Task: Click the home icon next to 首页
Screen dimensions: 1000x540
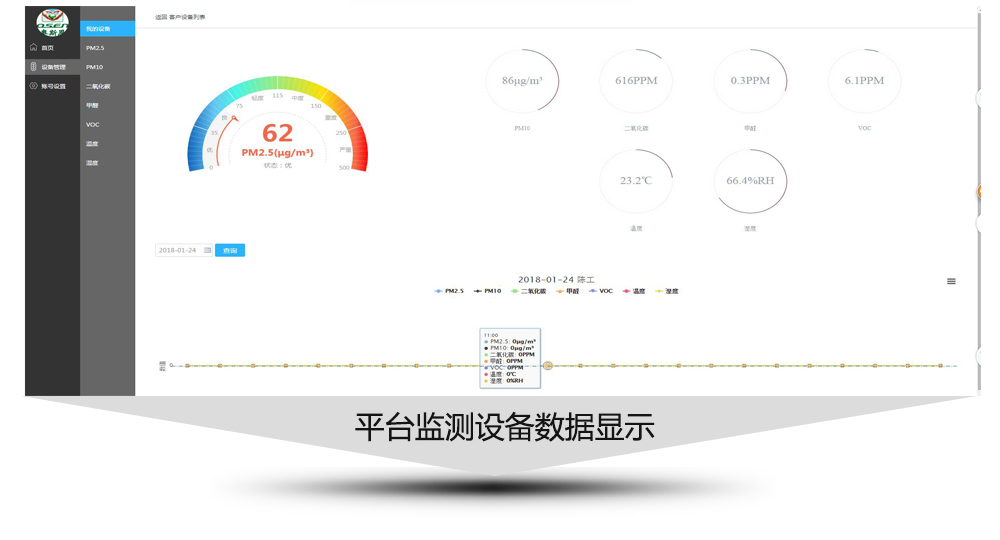Action: pos(33,48)
